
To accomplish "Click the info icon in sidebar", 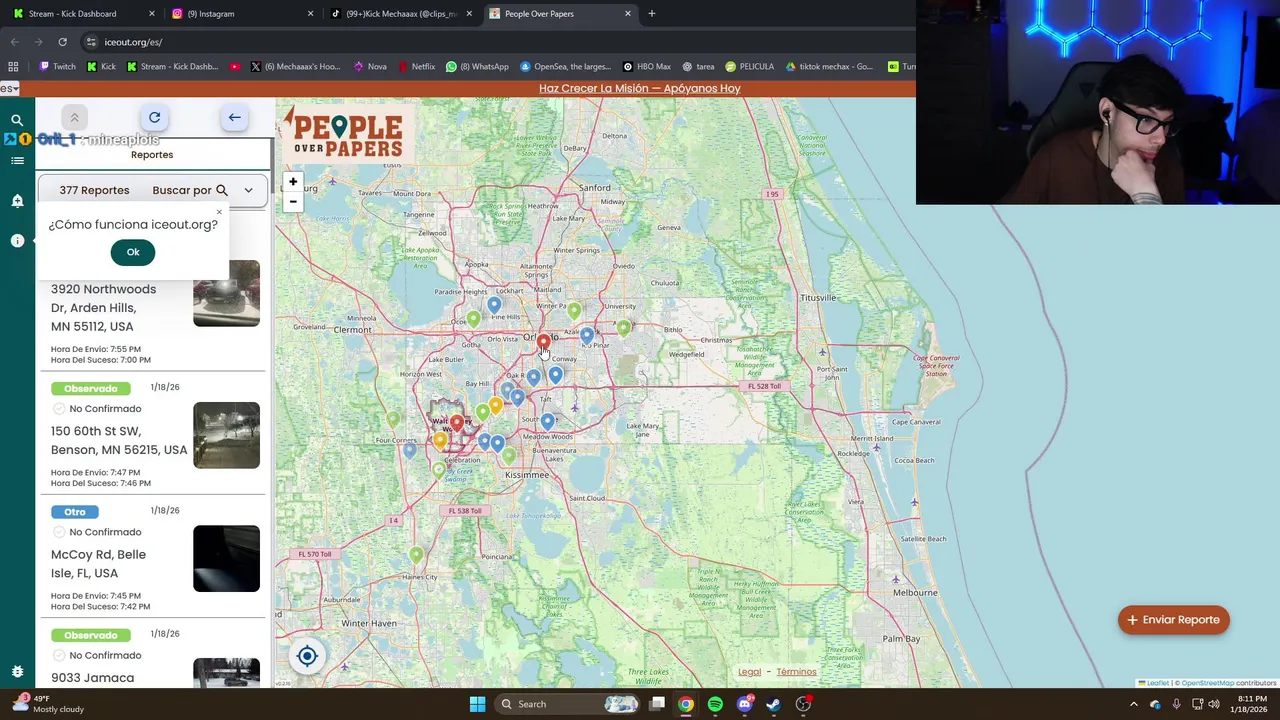I will (17, 240).
